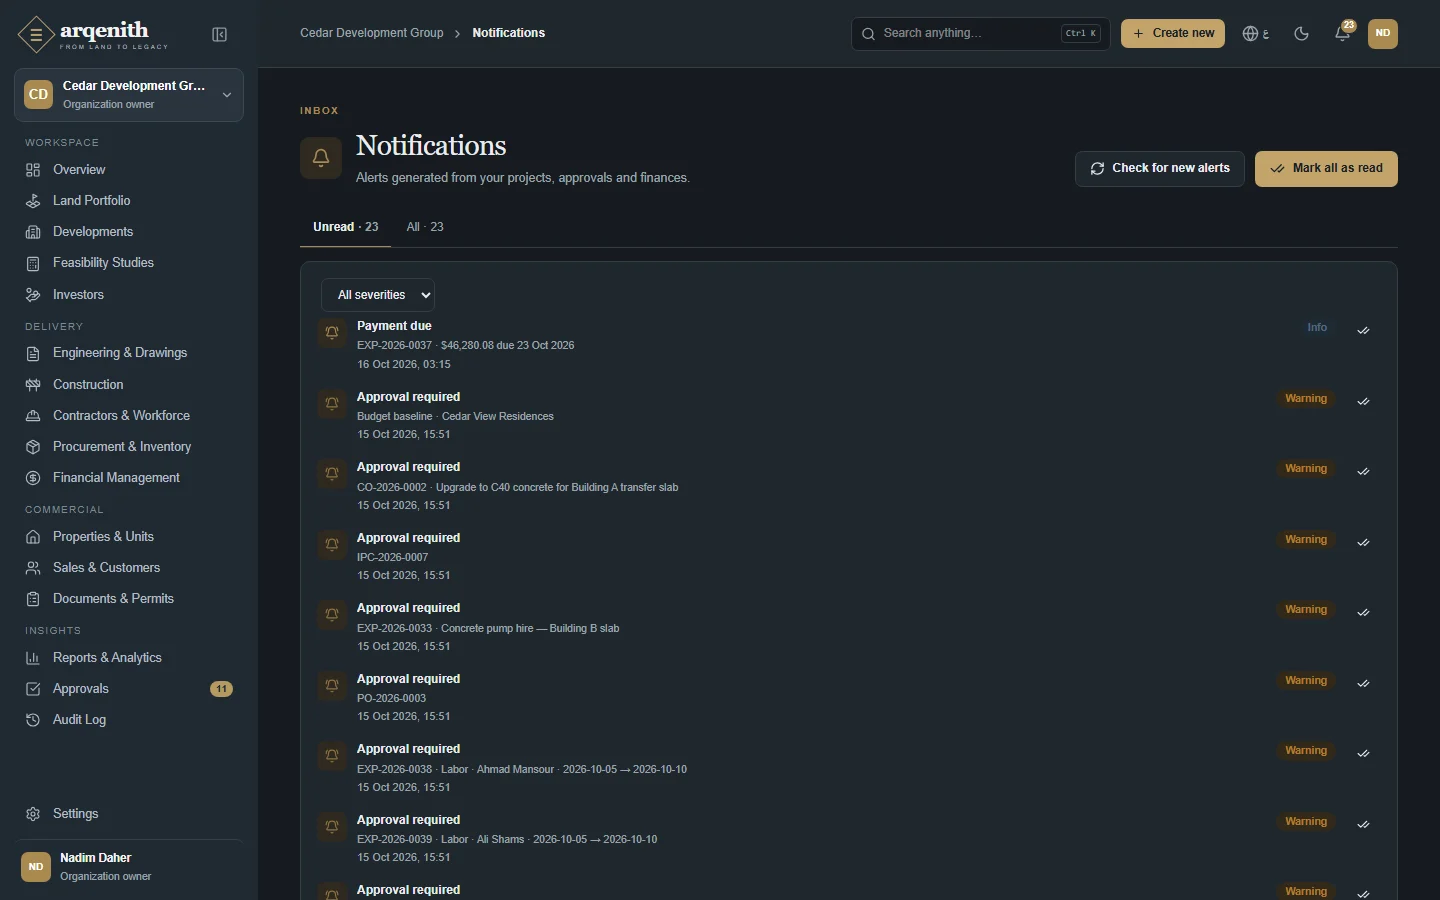The image size is (1440, 900).
Task: Open the All severities dropdown
Action: [378, 295]
